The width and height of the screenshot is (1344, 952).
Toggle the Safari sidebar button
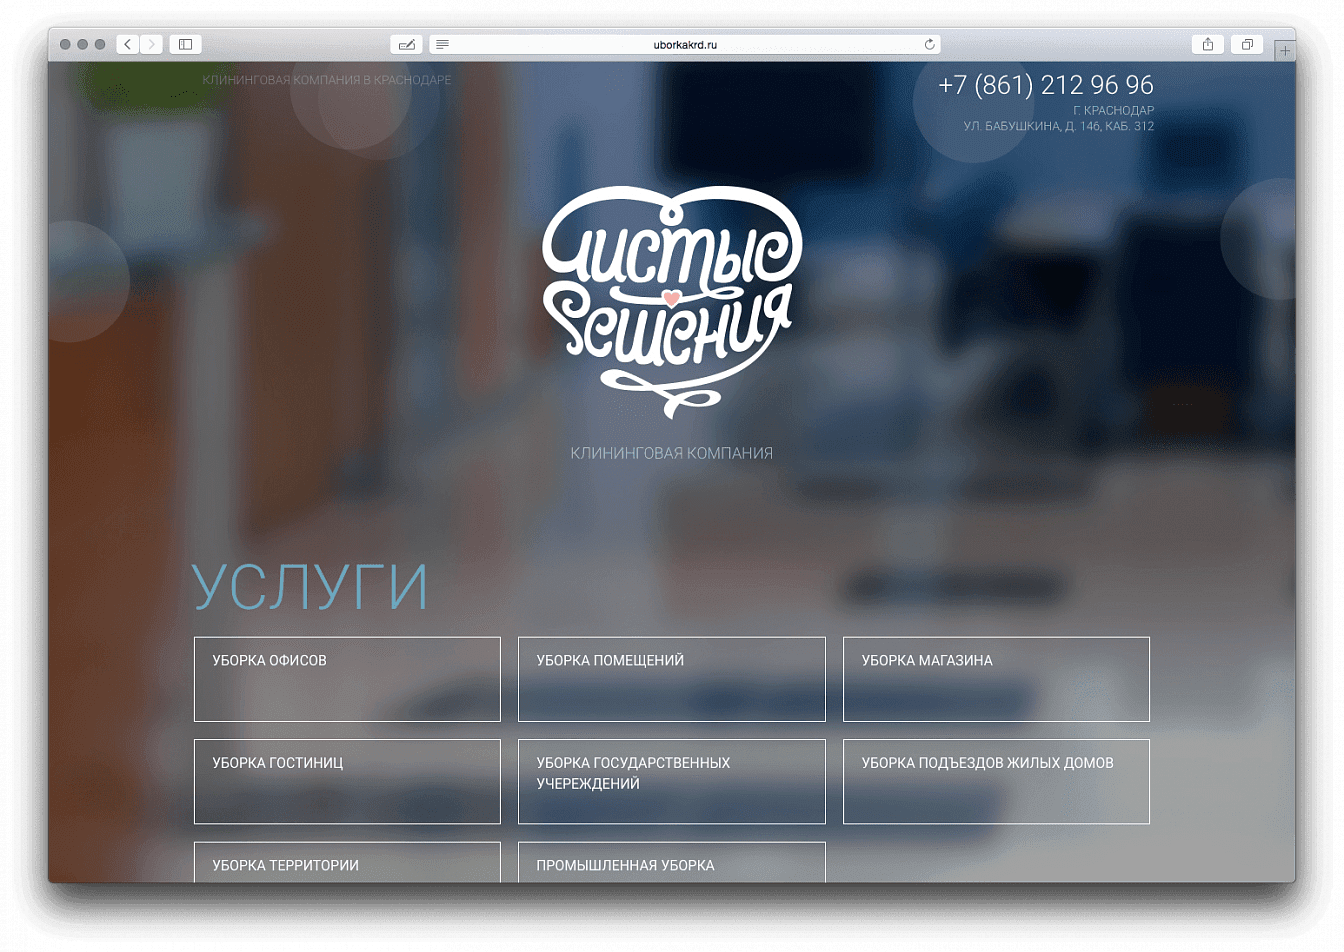185,44
